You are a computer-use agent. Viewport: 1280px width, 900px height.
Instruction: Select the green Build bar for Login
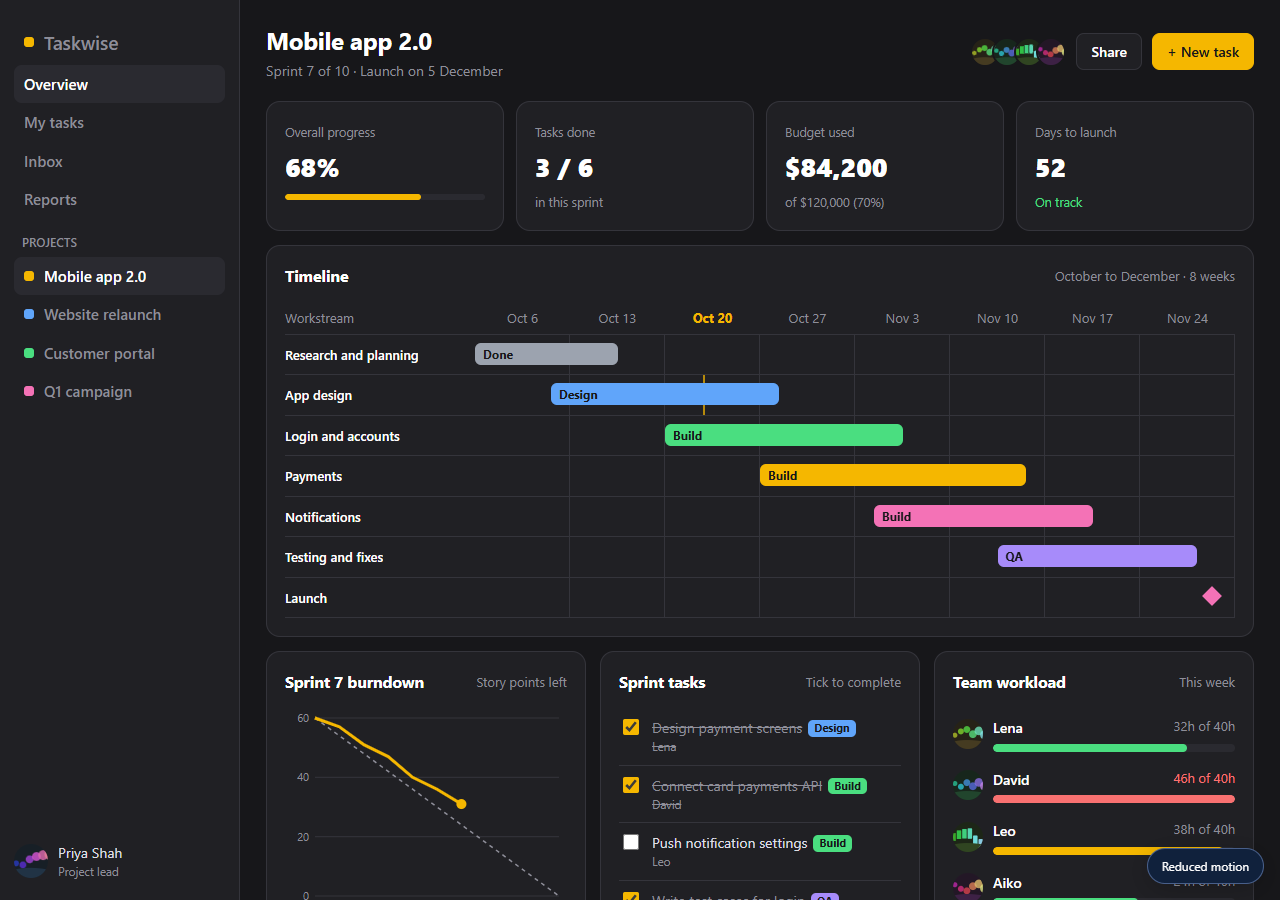click(x=784, y=435)
